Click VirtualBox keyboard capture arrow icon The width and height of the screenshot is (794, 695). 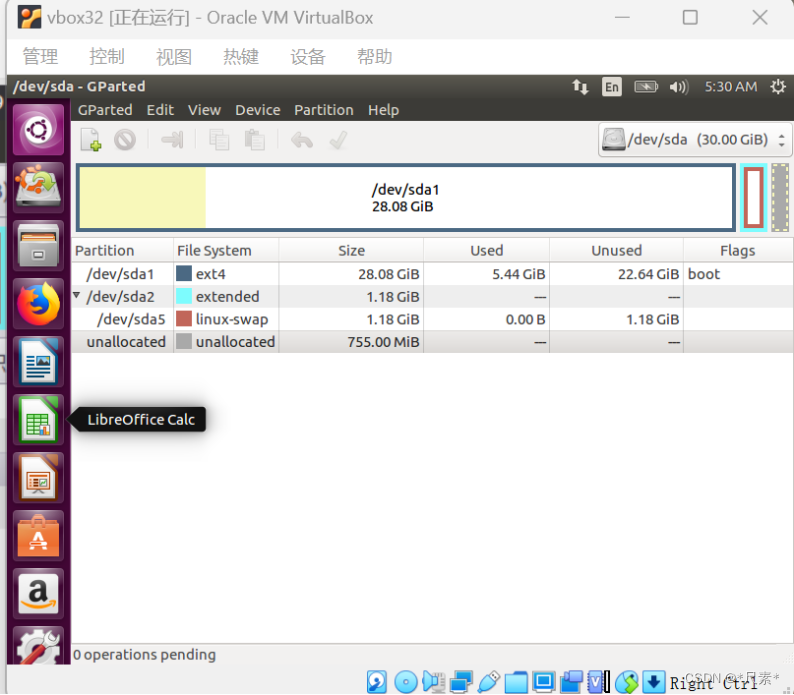(654, 682)
